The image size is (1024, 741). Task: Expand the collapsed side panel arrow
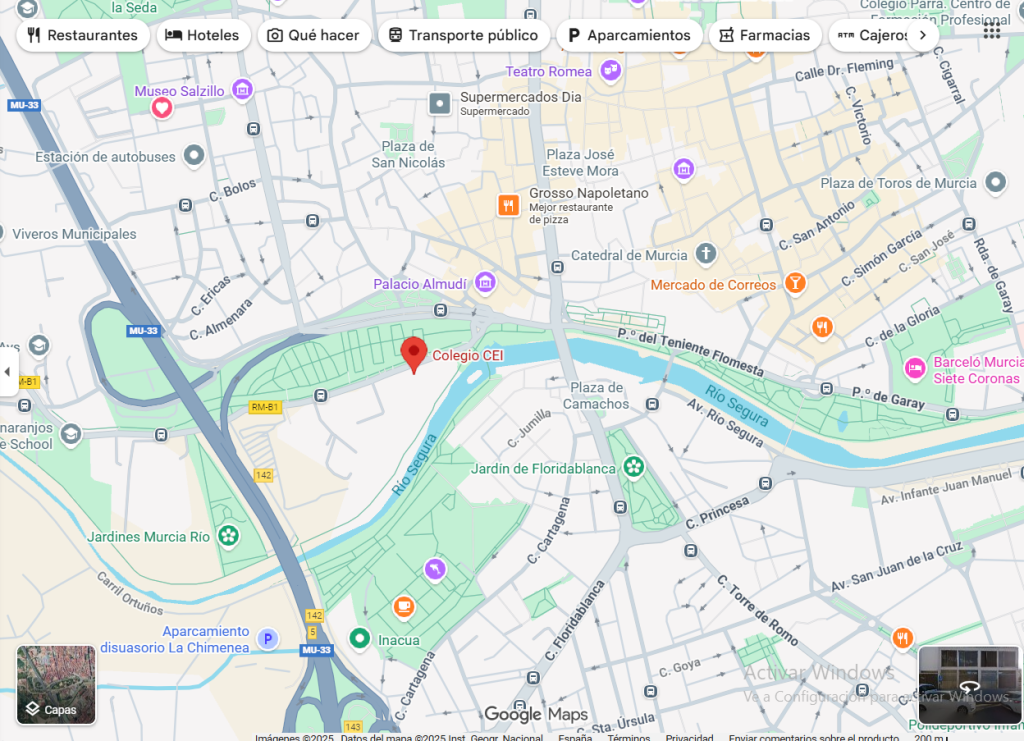pyautogui.click(x=8, y=371)
